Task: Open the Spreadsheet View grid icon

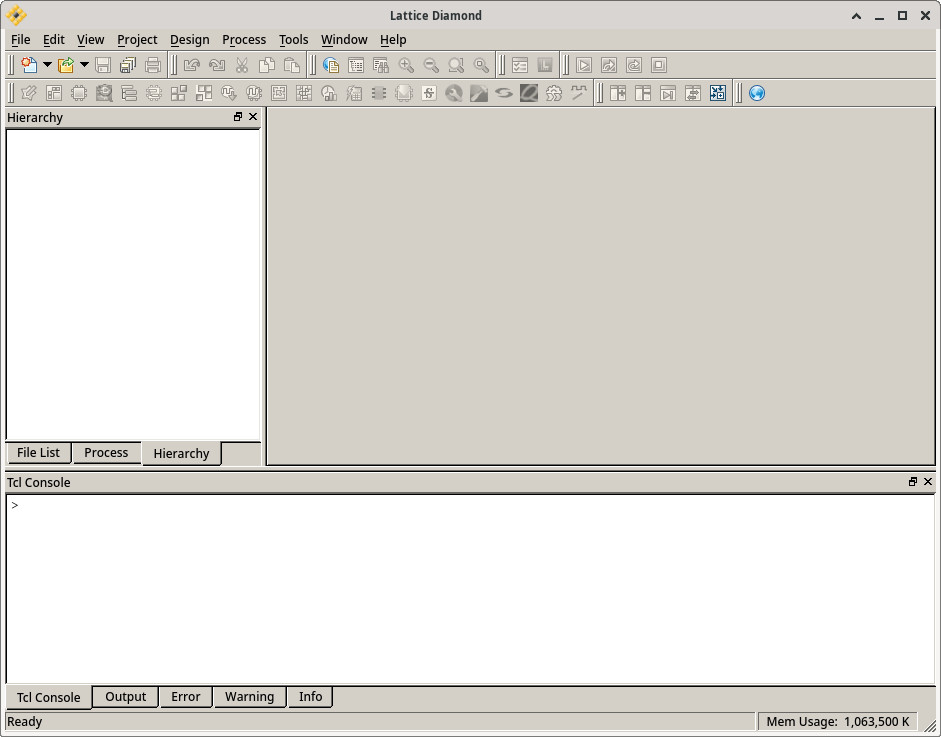Action: coord(54,93)
